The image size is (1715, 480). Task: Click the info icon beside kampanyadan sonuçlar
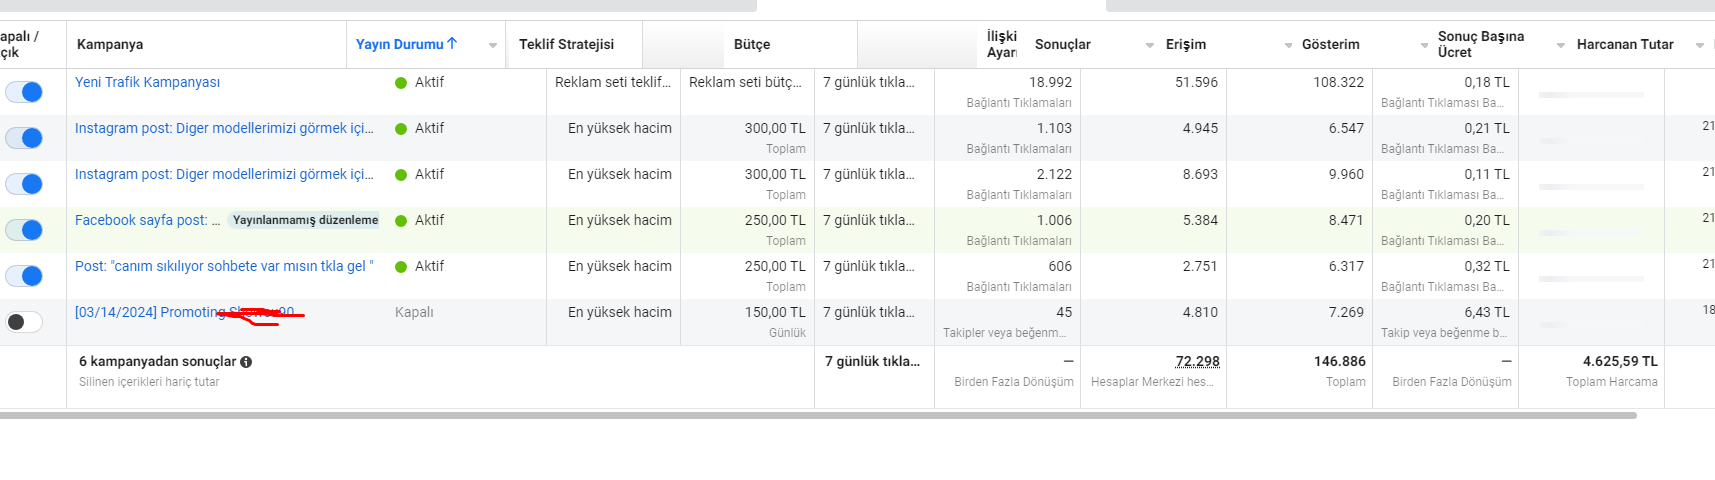tap(246, 362)
